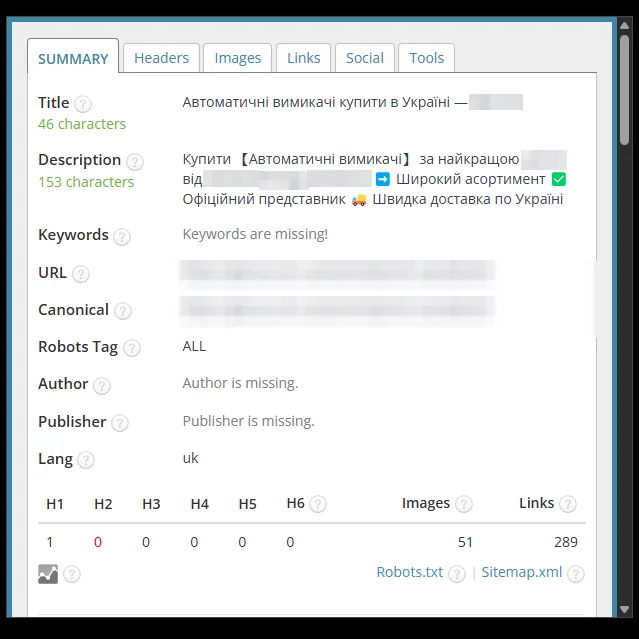Select the SUMMARY tab
639x639 pixels.
tap(73, 57)
